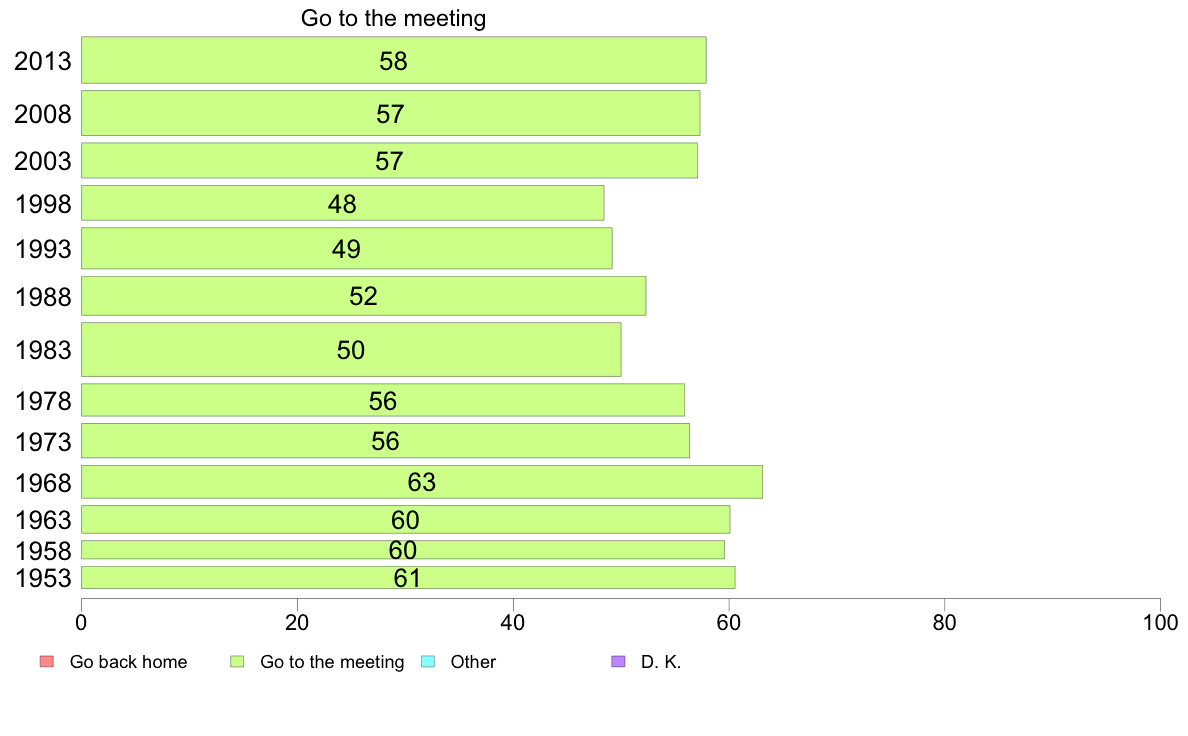Click the 1983 bar showing 50
The width and height of the screenshot is (1188, 736).
click(x=352, y=349)
